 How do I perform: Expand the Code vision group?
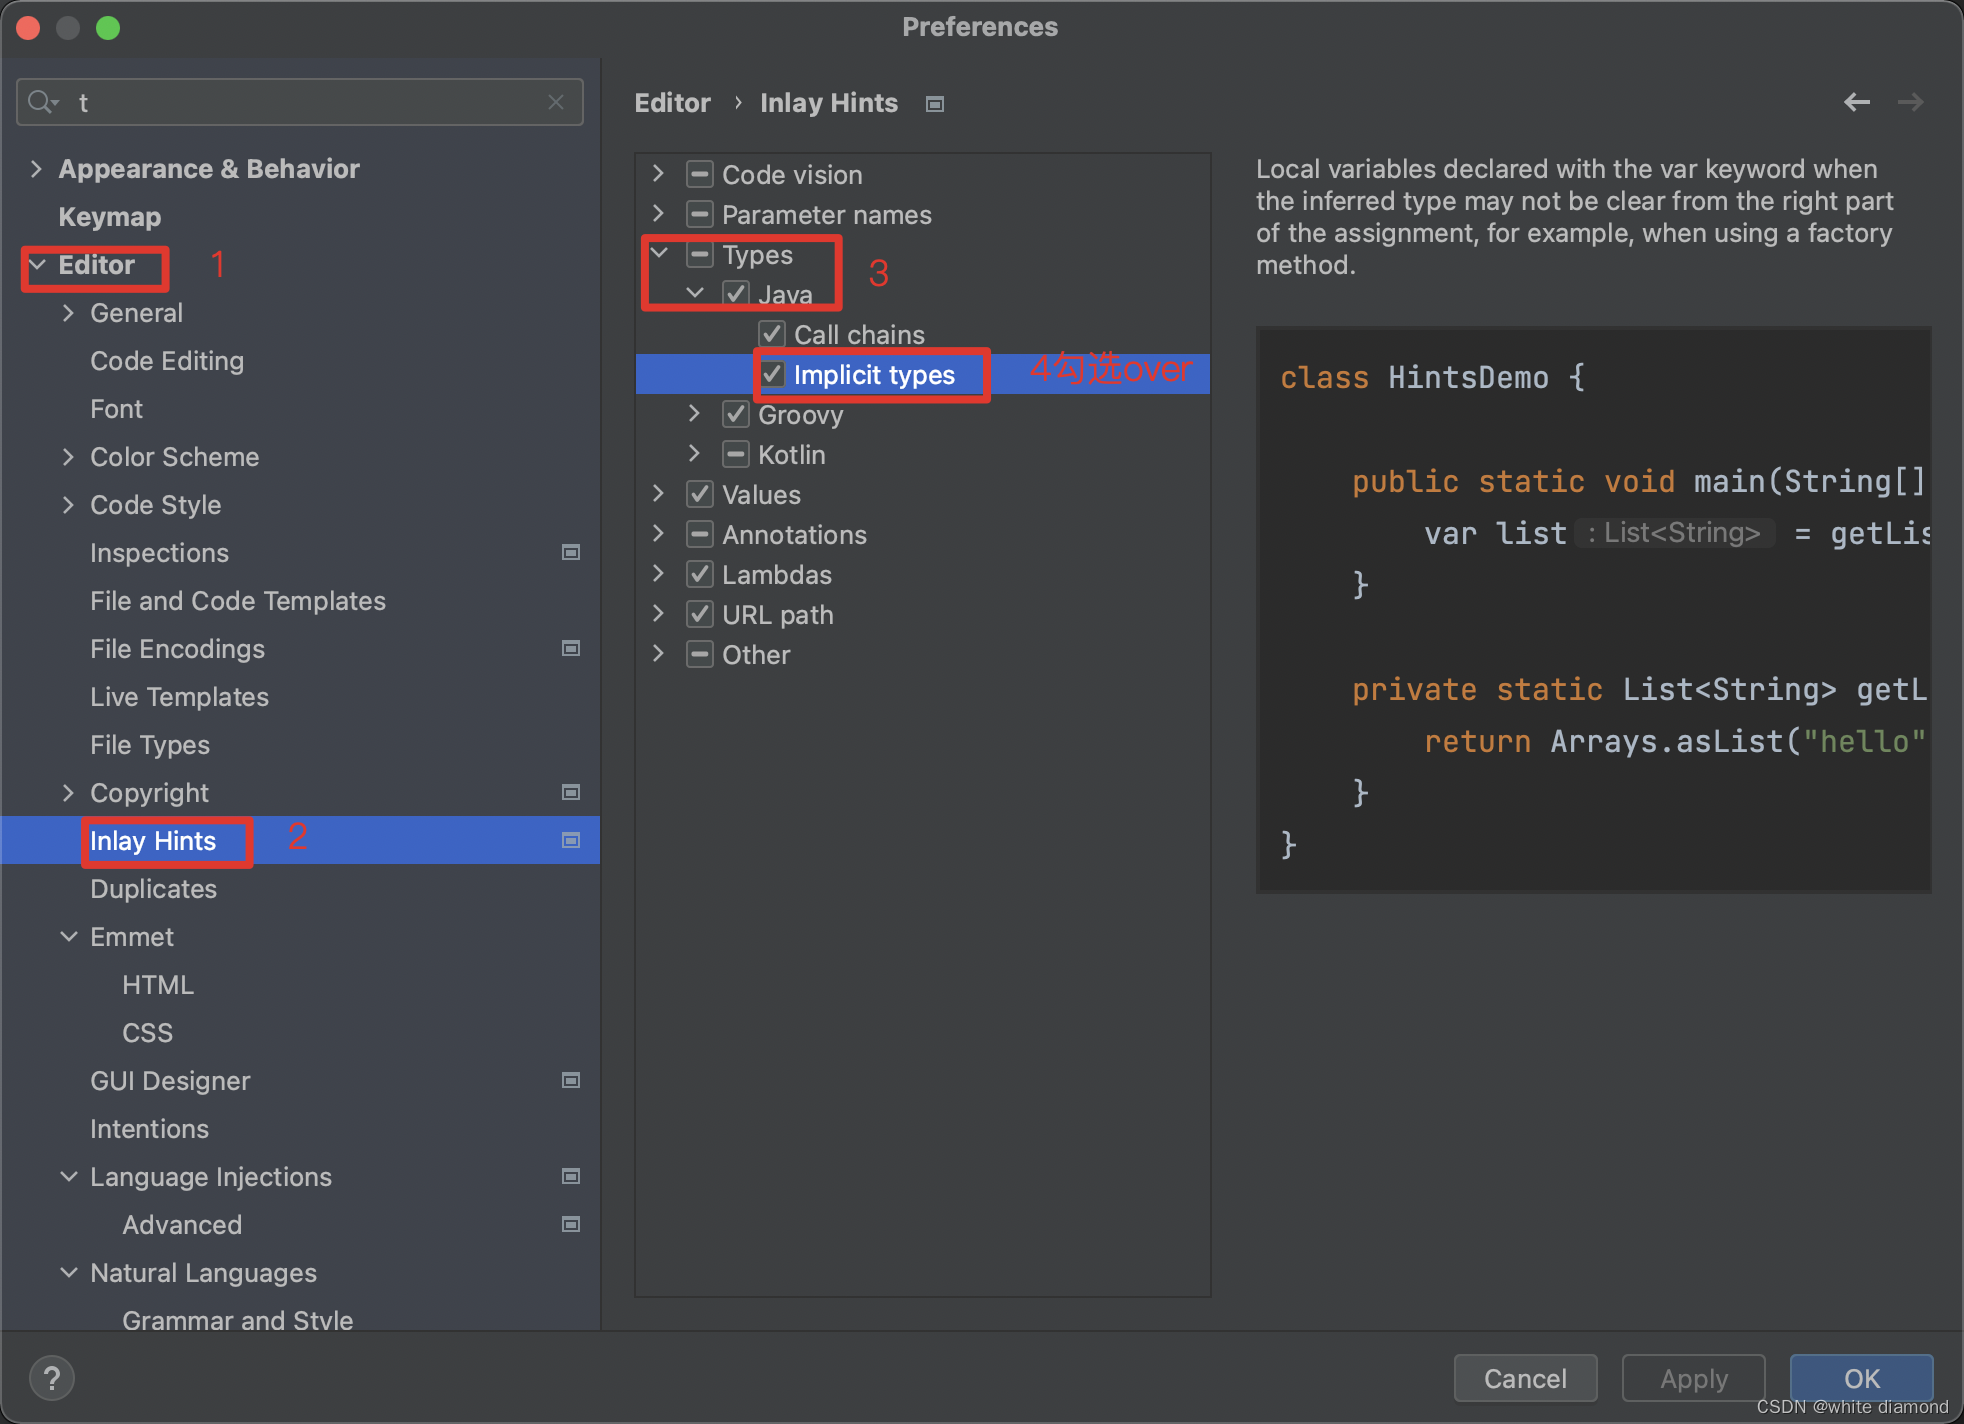click(x=658, y=174)
